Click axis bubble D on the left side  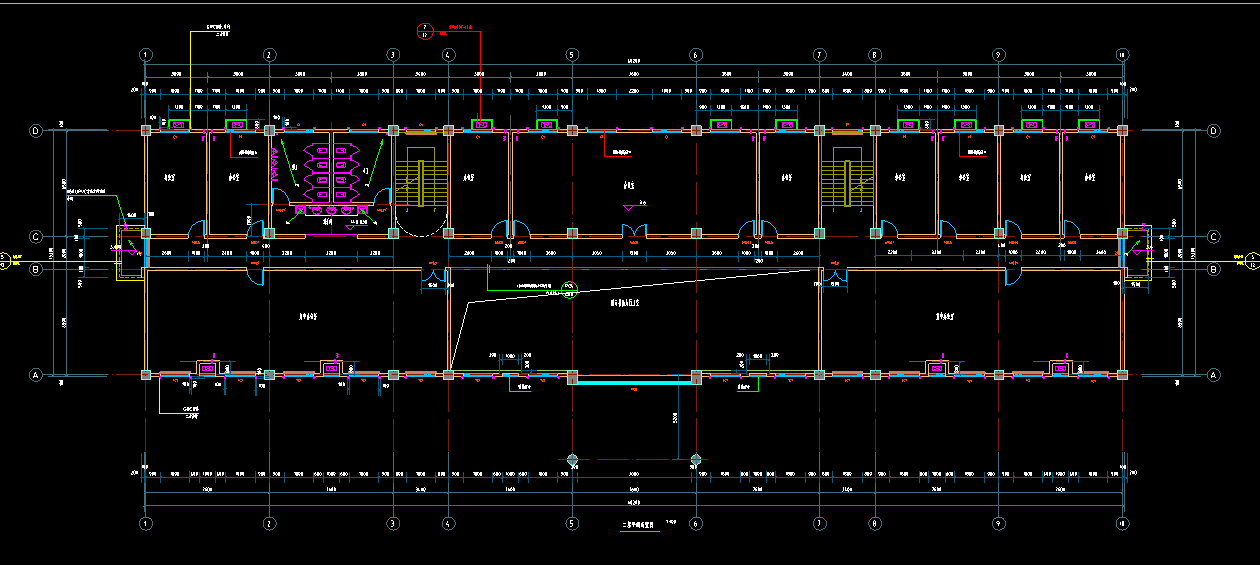(36, 131)
